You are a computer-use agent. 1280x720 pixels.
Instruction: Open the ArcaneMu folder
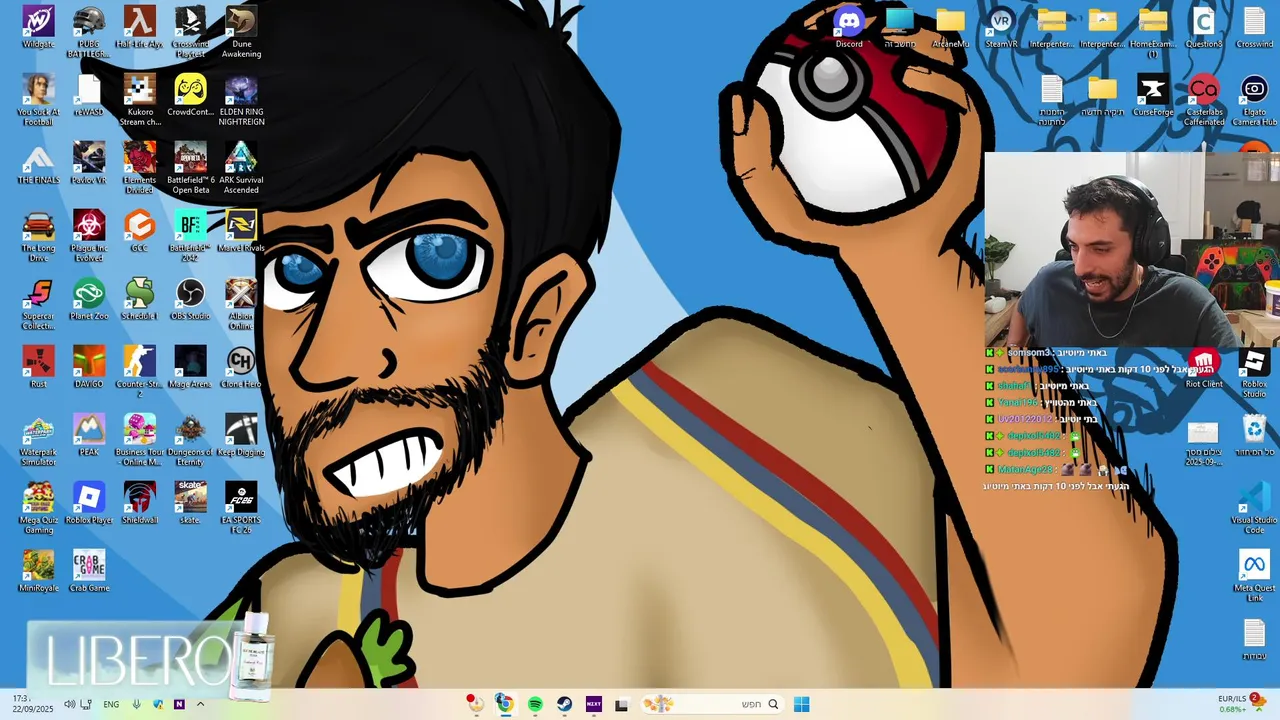pyautogui.click(x=950, y=27)
